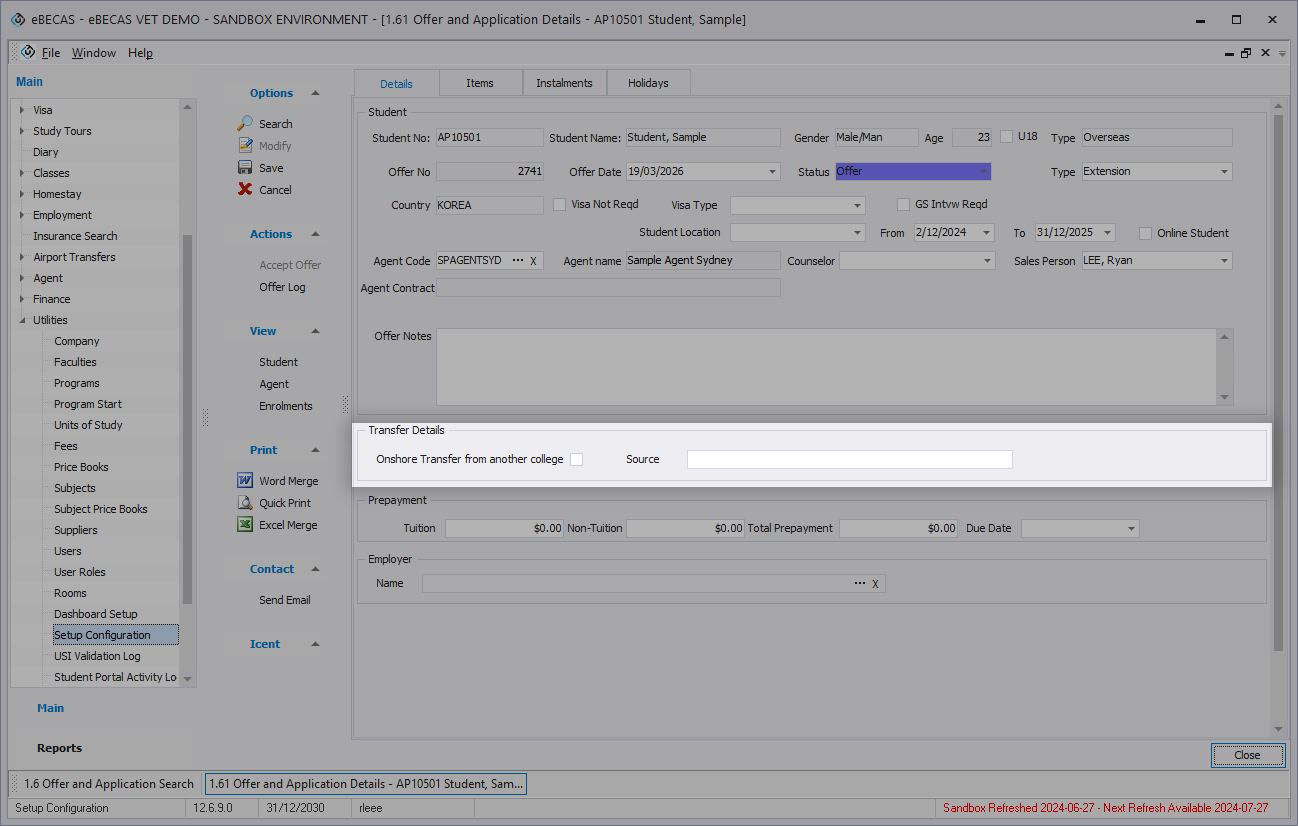Check the Online Student checkbox
Viewport: 1298px width, 826px height.
(x=1145, y=233)
